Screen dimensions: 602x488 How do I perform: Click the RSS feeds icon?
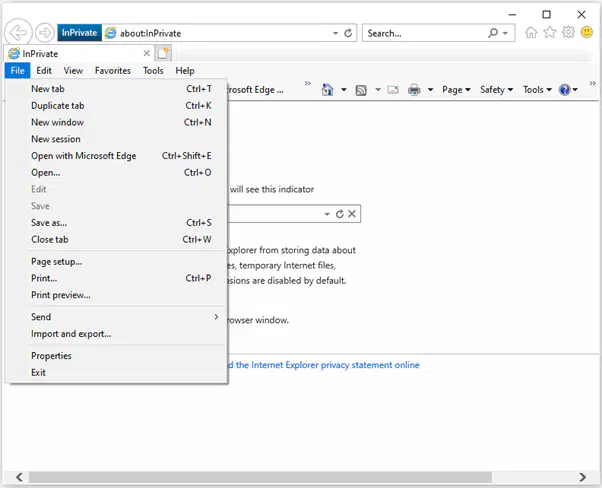coord(361,90)
